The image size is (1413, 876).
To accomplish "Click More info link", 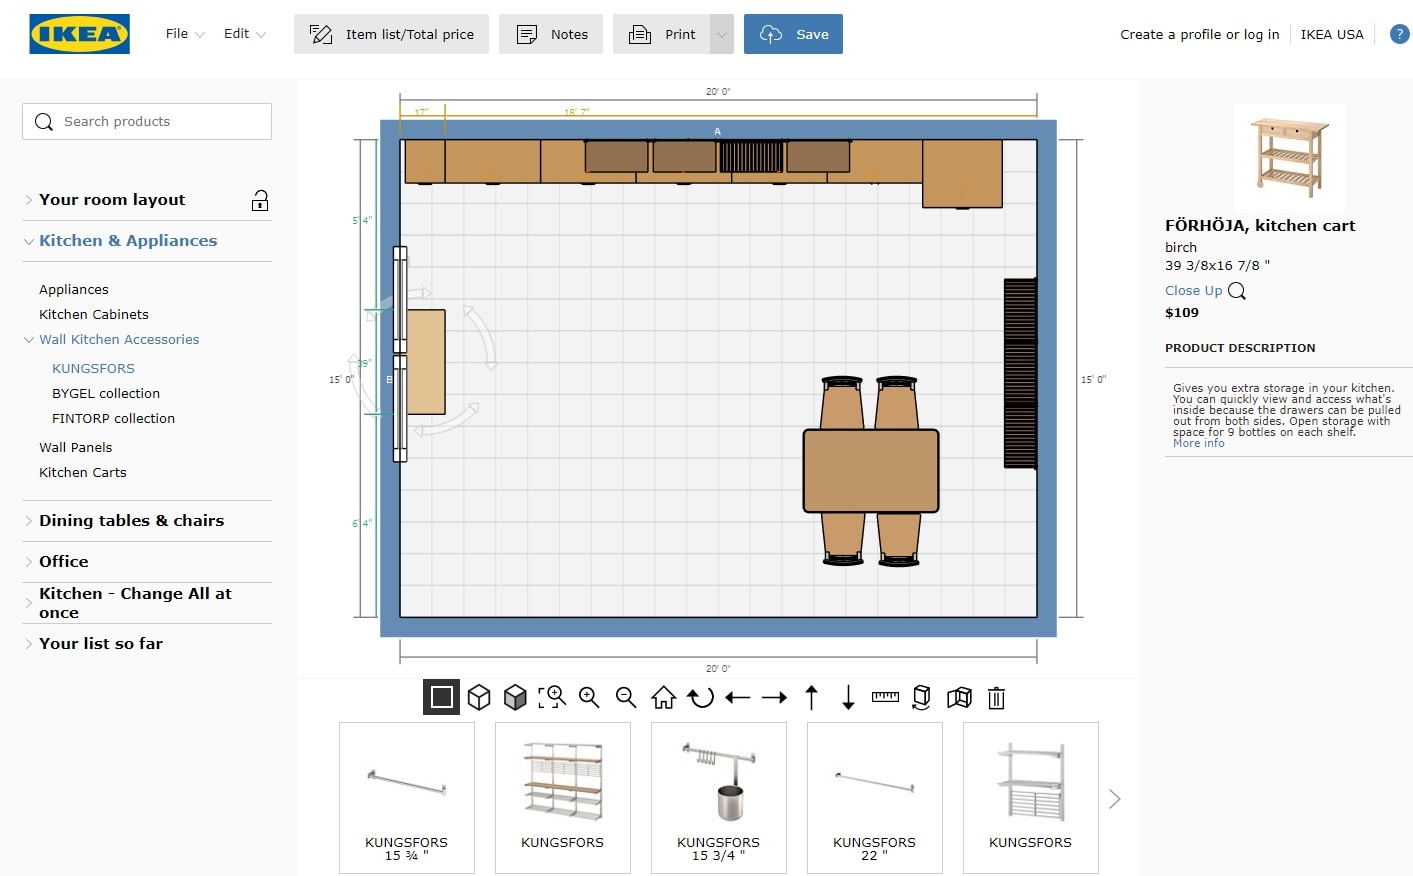I will point(1198,443).
